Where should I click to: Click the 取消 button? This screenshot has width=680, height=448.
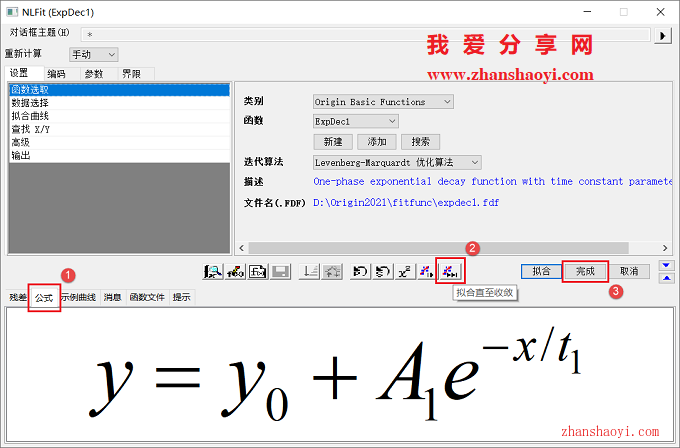pyautogui.click(x=629, y=271)
